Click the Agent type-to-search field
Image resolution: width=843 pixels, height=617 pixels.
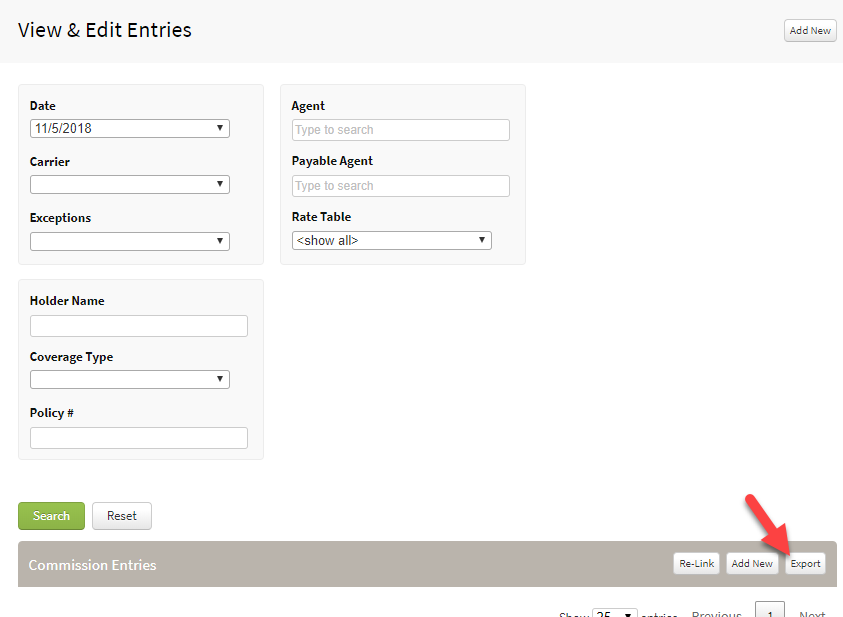point(400,130)
